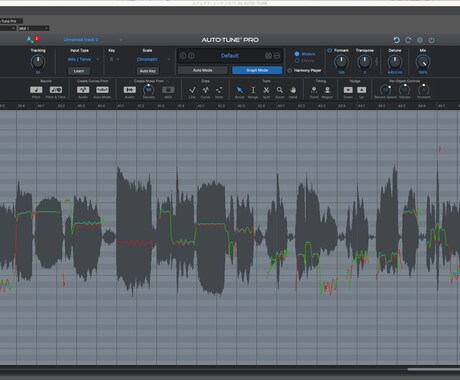Click the 440.0 Hz Detune value
The height and width of the screenshot is (380, 460).
tap(395, 72)
